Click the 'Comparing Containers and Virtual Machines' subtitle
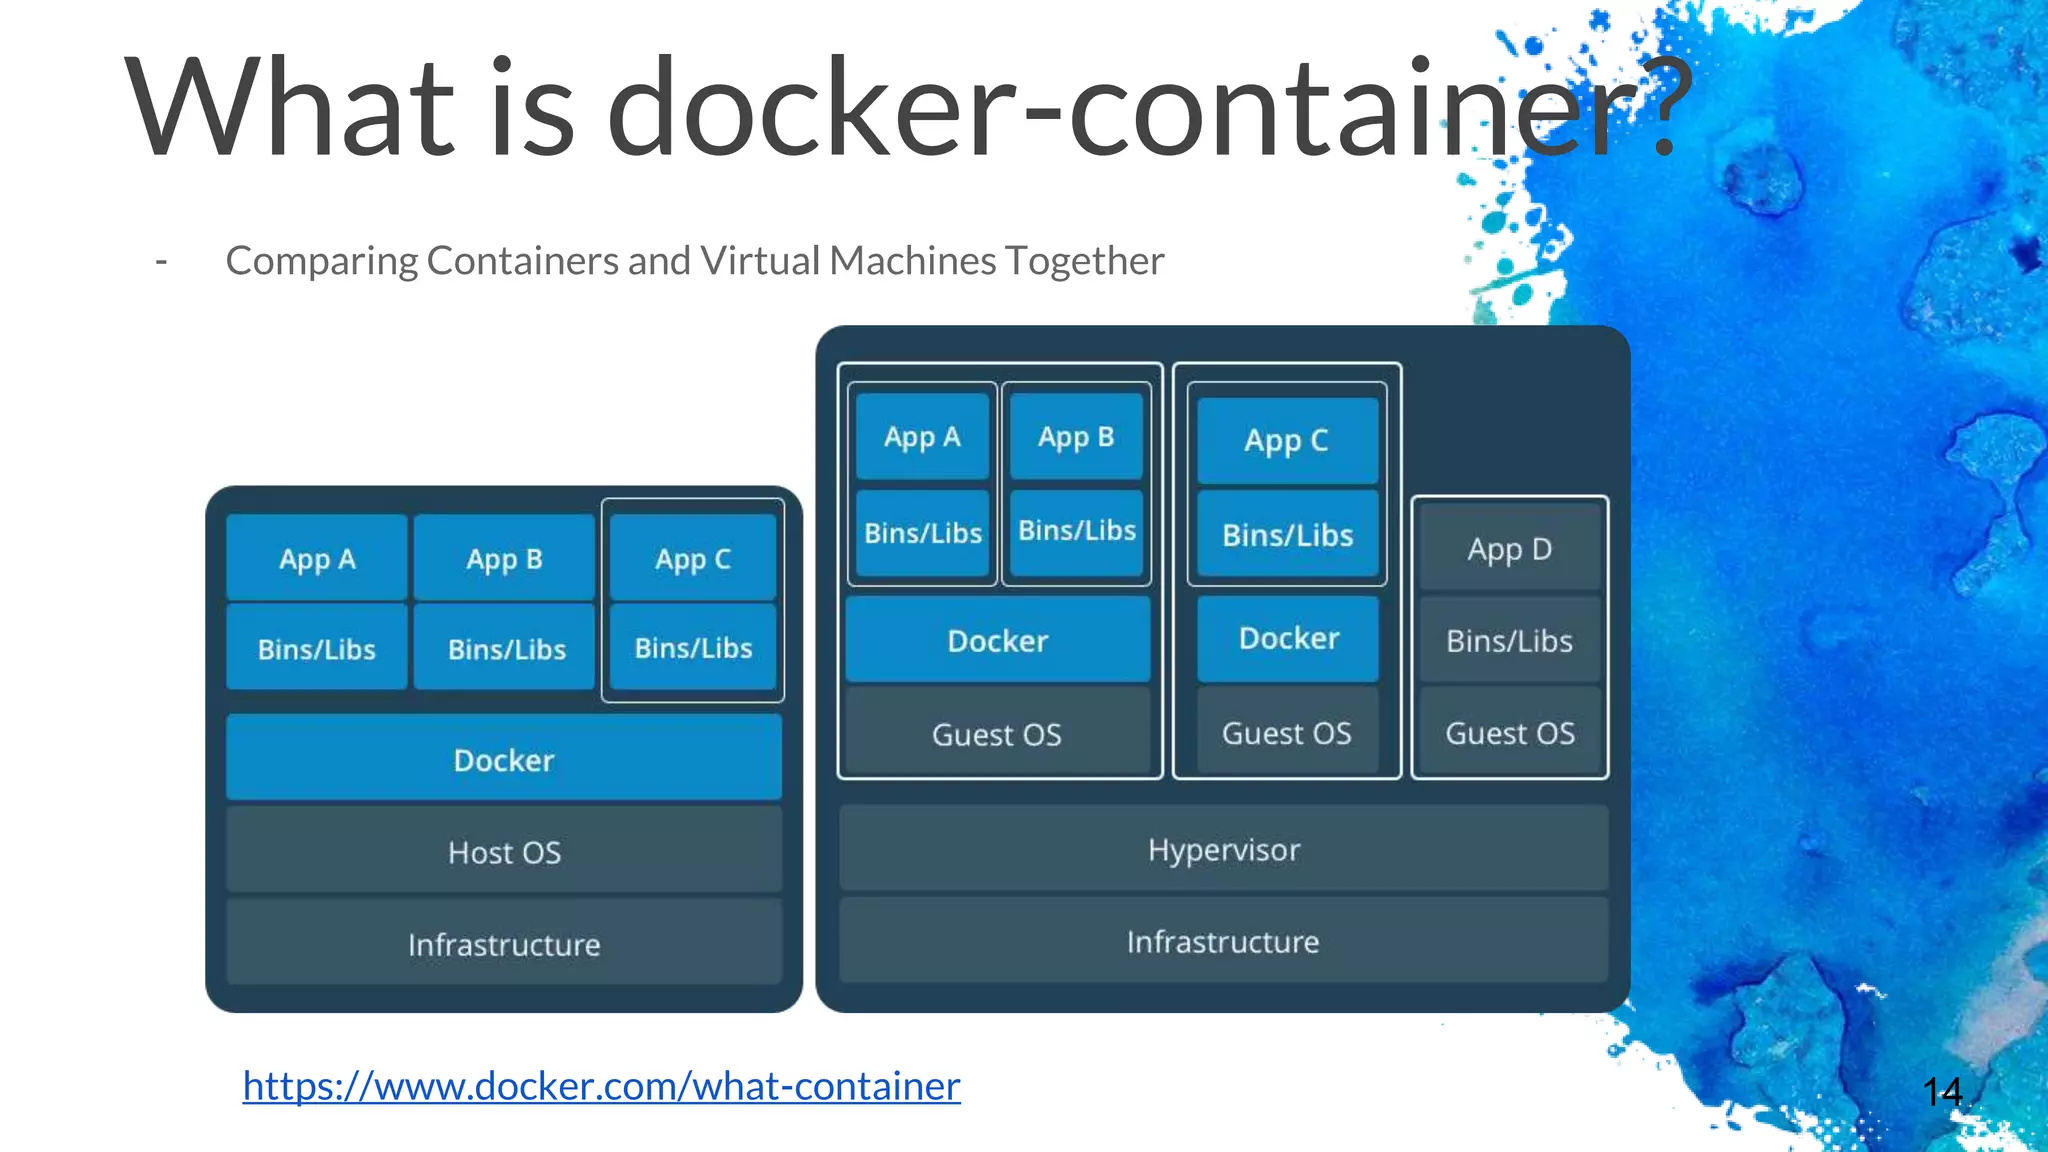Viewport: 2048px width, 1152px height. click(x=694, y=261)
